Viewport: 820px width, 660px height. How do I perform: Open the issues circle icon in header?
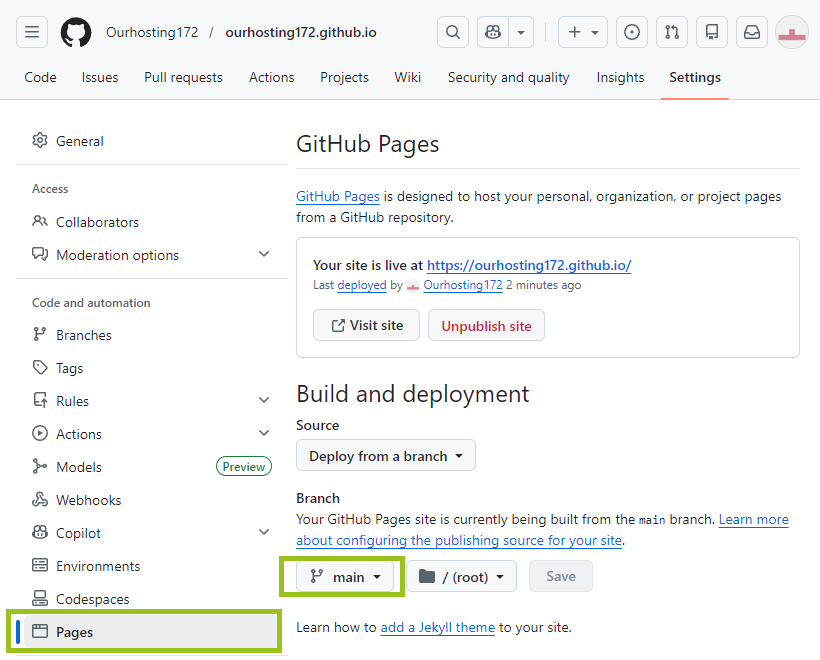pos(632,32)
